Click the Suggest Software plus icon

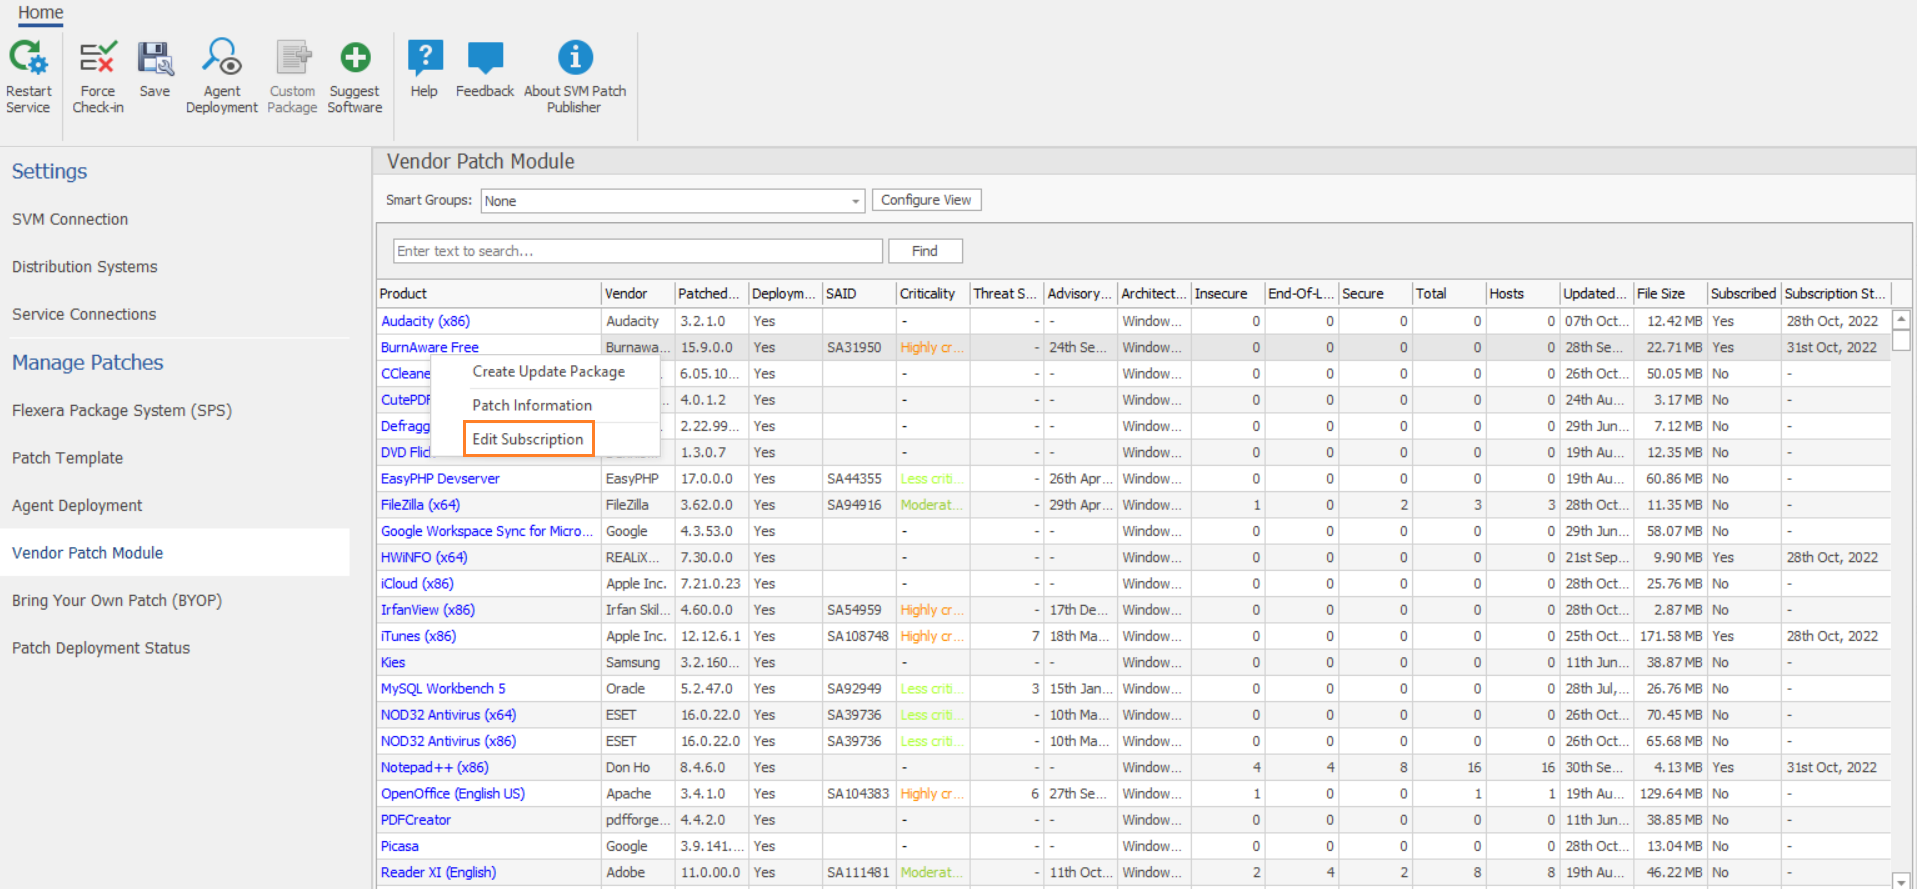point(355,58)
